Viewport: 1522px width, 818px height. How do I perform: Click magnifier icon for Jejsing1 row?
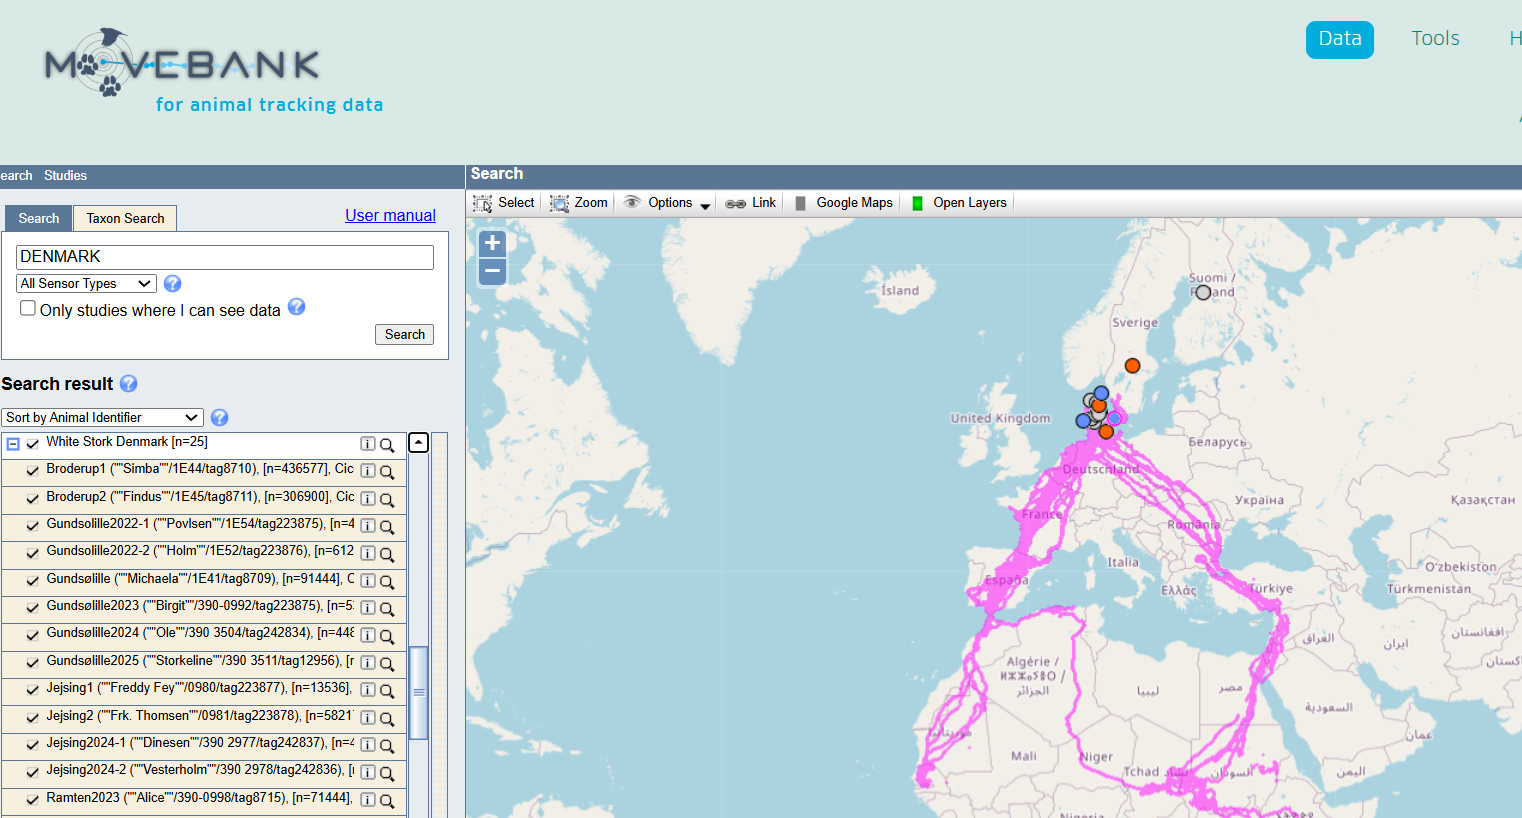387,691
